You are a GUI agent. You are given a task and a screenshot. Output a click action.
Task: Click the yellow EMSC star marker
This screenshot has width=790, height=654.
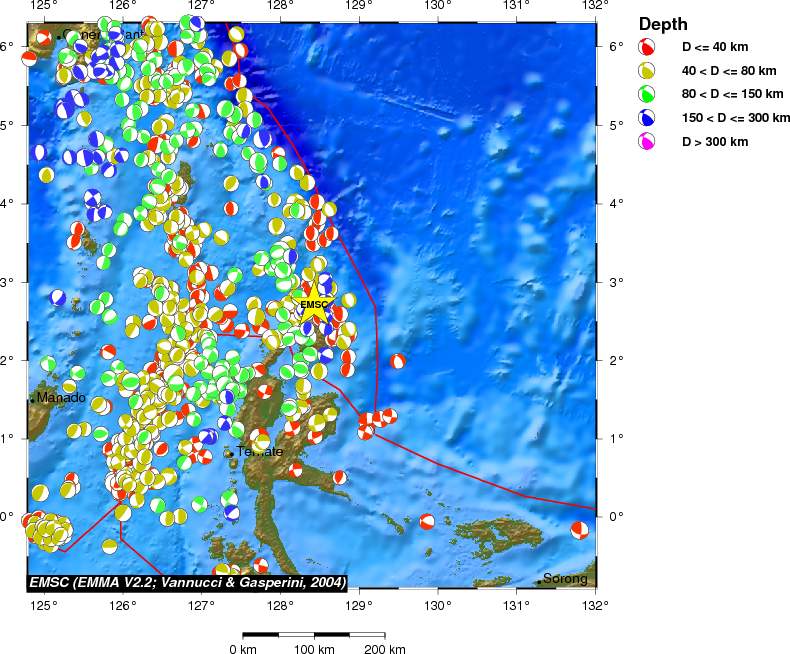pyautogui.click(x=313, y=304)
